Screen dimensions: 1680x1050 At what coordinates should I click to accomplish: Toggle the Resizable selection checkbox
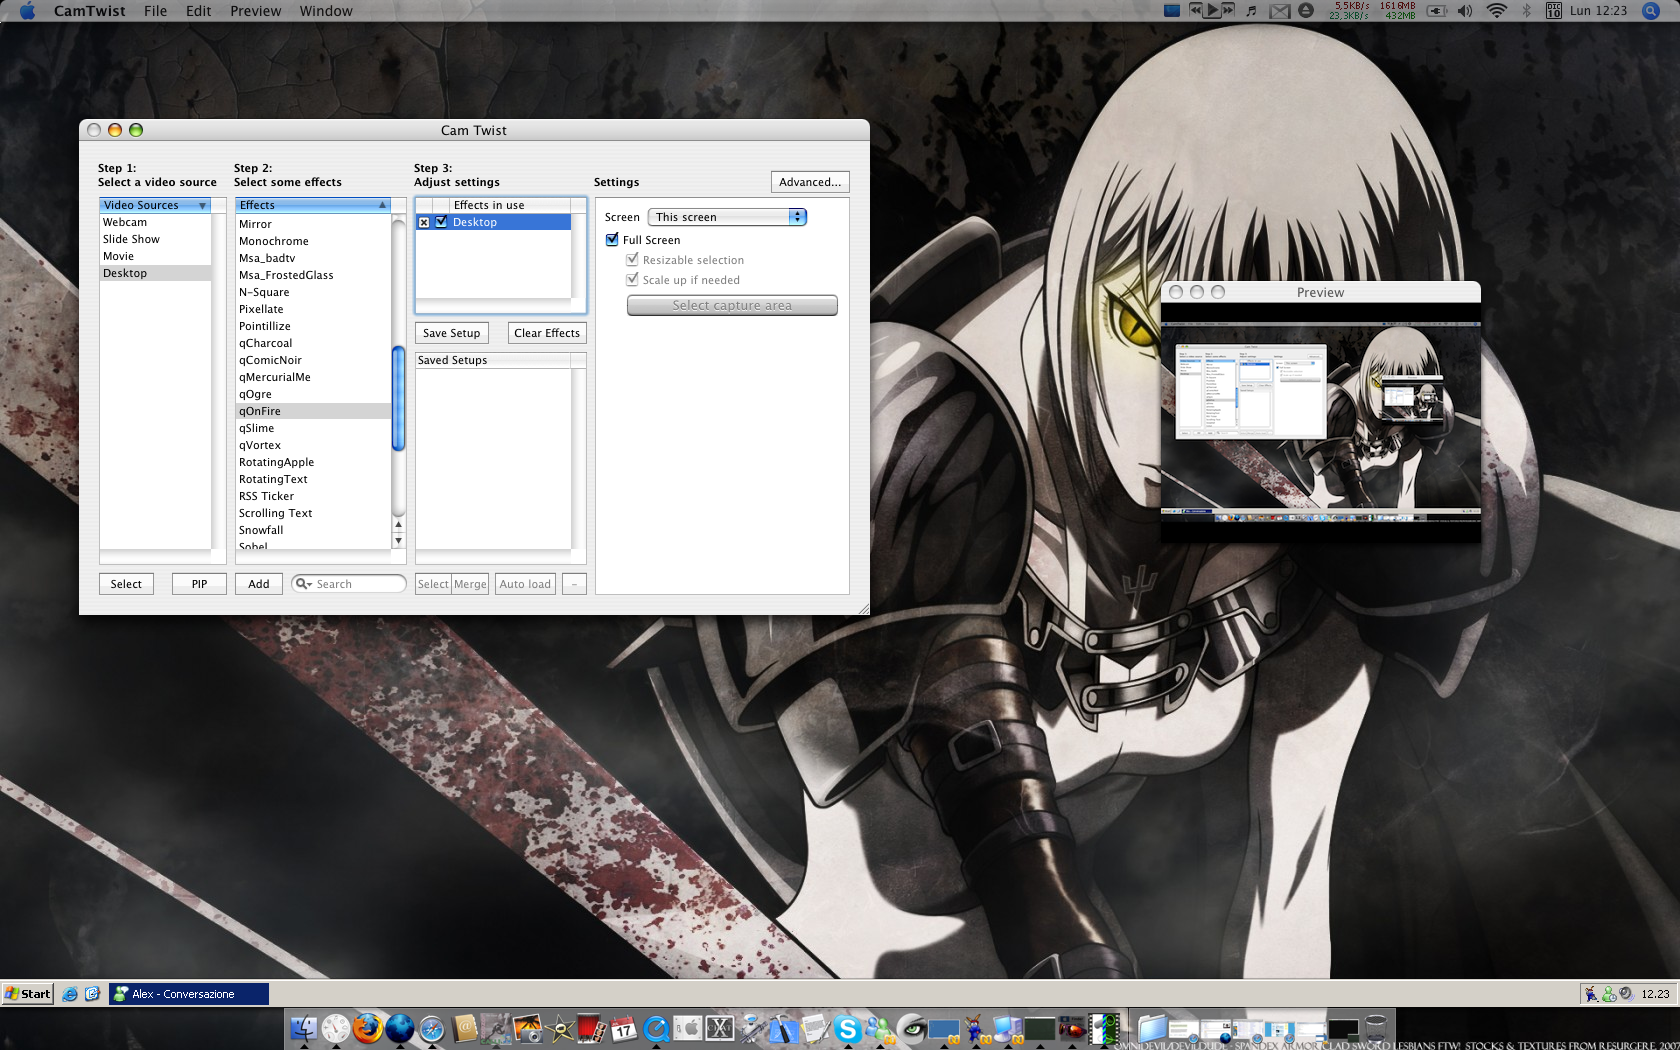pyautogui.click(x=632, y=260)
